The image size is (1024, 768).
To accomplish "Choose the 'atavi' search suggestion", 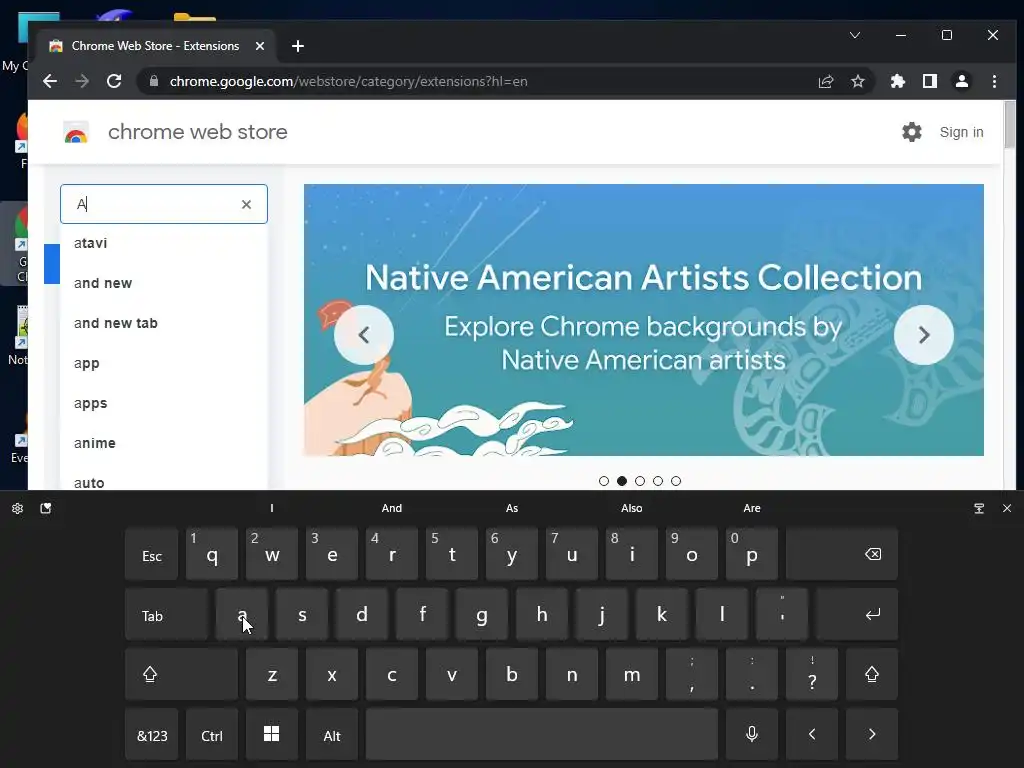I will (x=164, y=244).
